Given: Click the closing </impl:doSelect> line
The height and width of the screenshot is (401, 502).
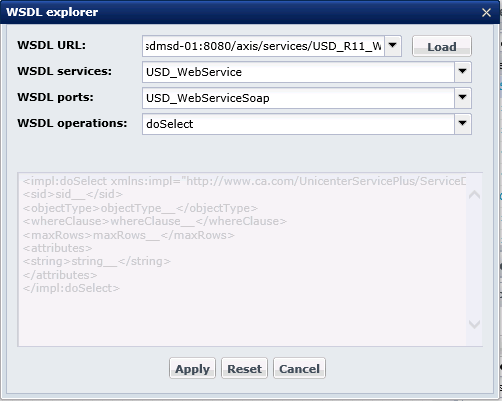Looking at the screenshot, I should click(71, 288).
